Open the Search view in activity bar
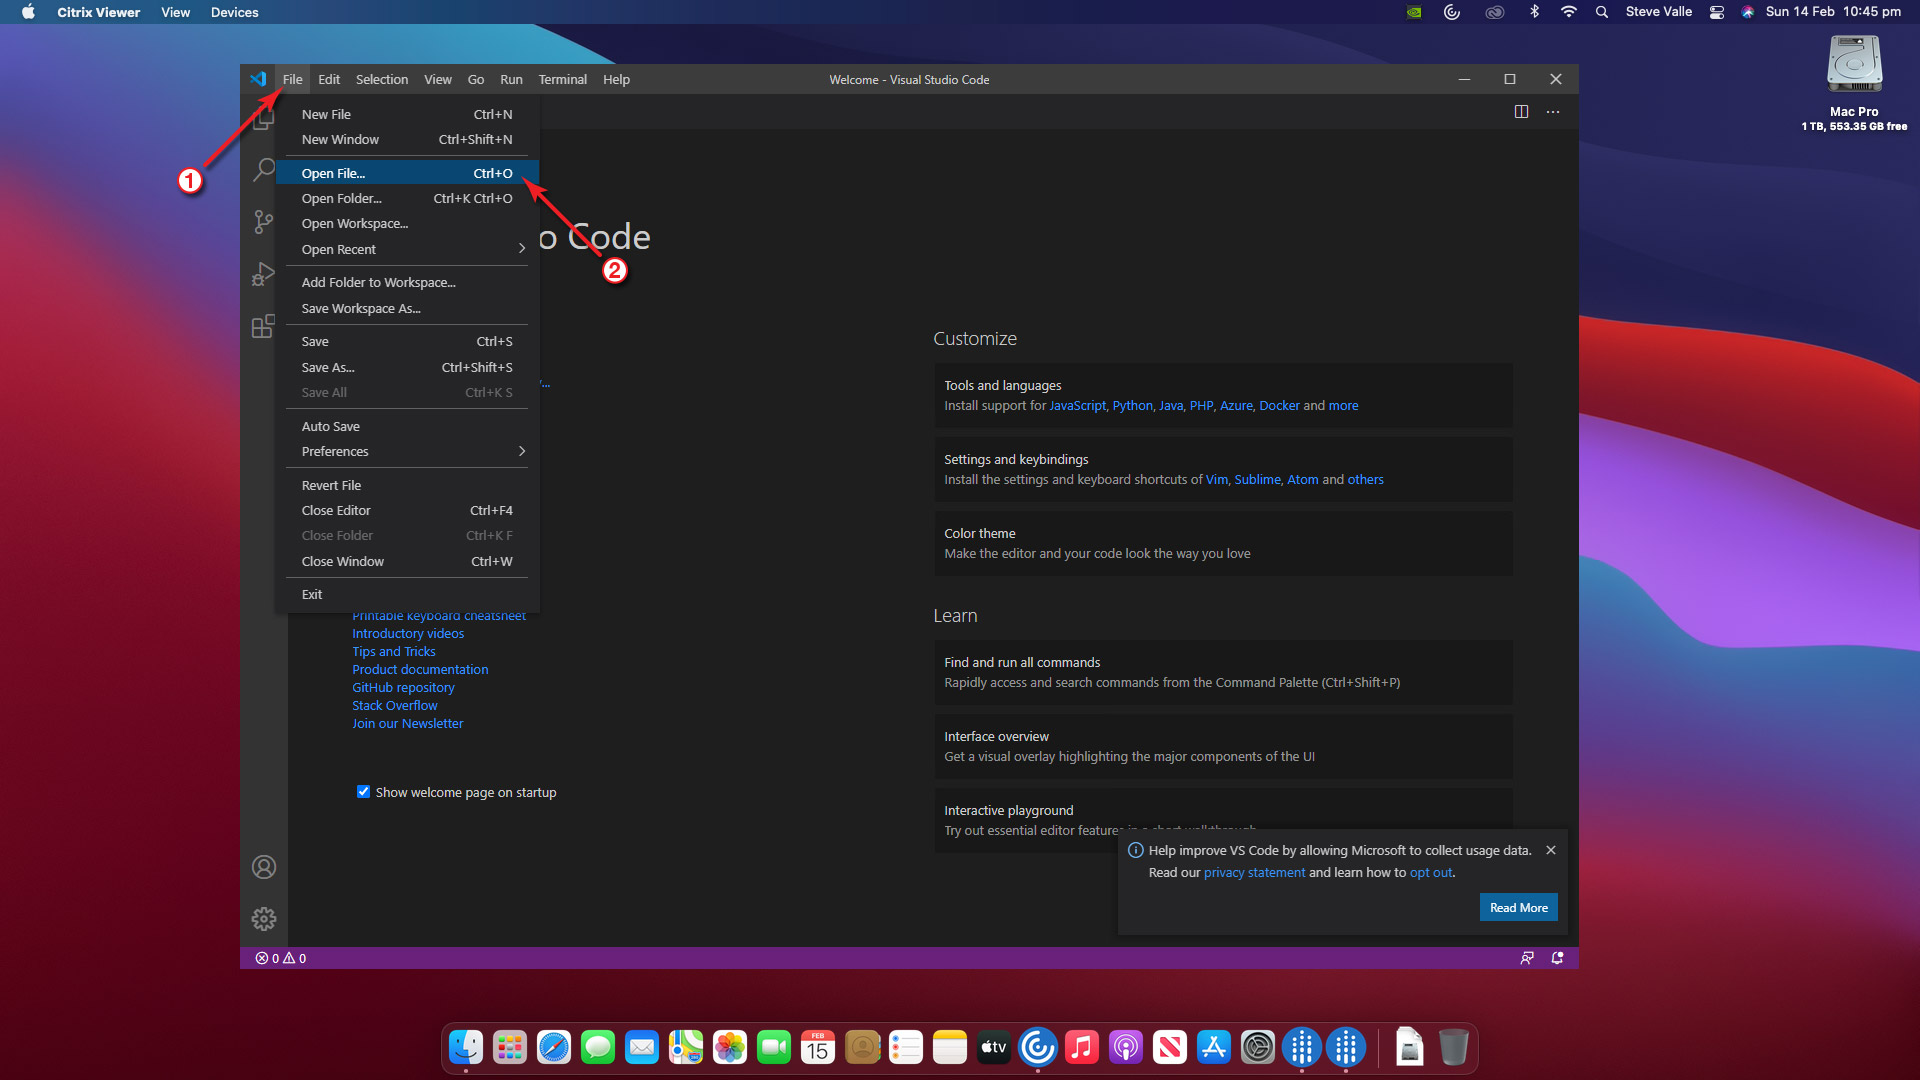 [x=263, y=169]
